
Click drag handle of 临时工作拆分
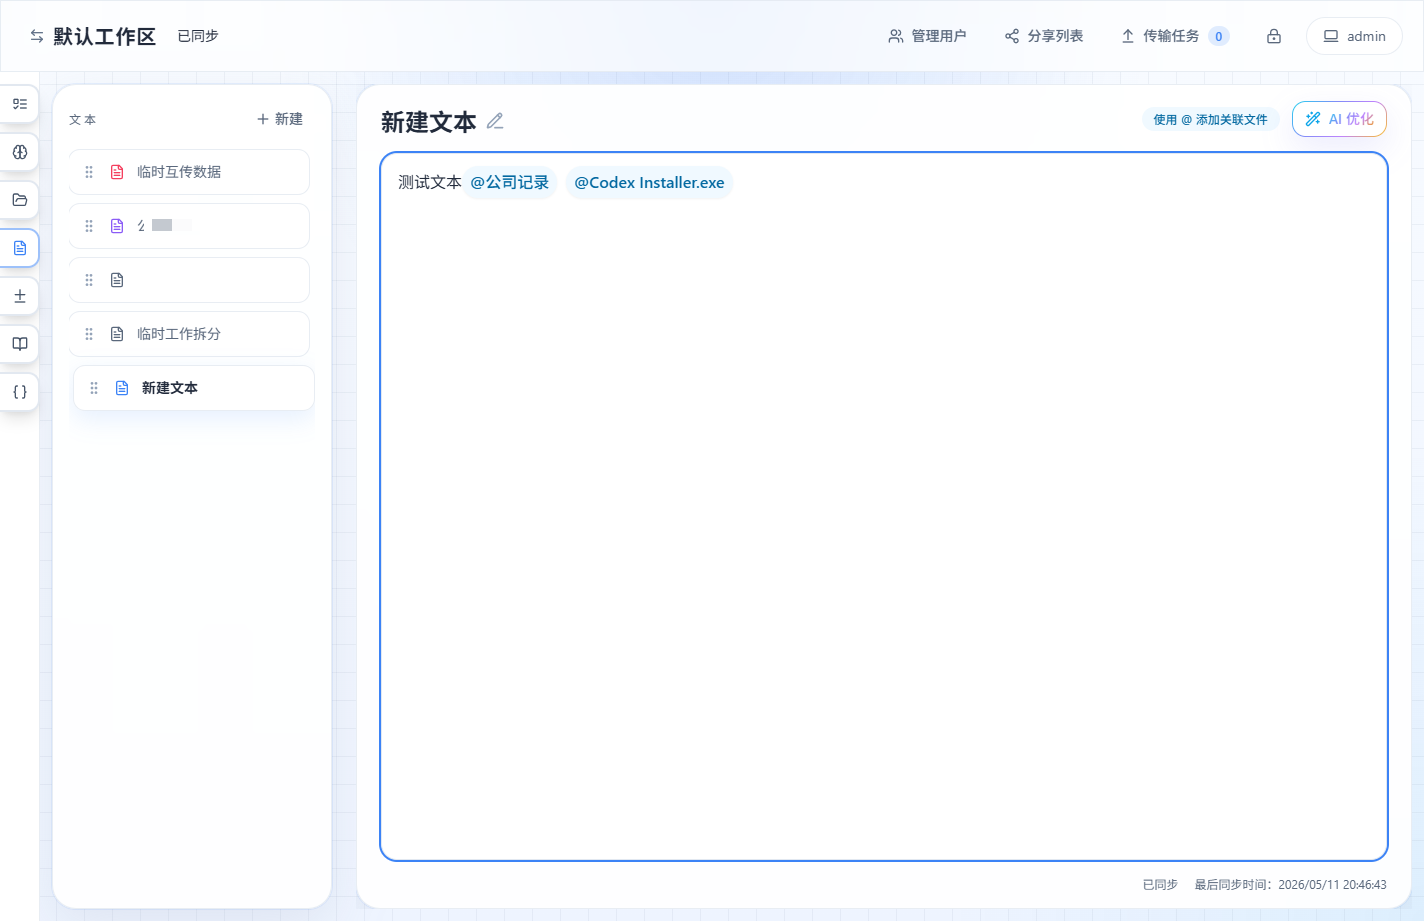[89, 334]
